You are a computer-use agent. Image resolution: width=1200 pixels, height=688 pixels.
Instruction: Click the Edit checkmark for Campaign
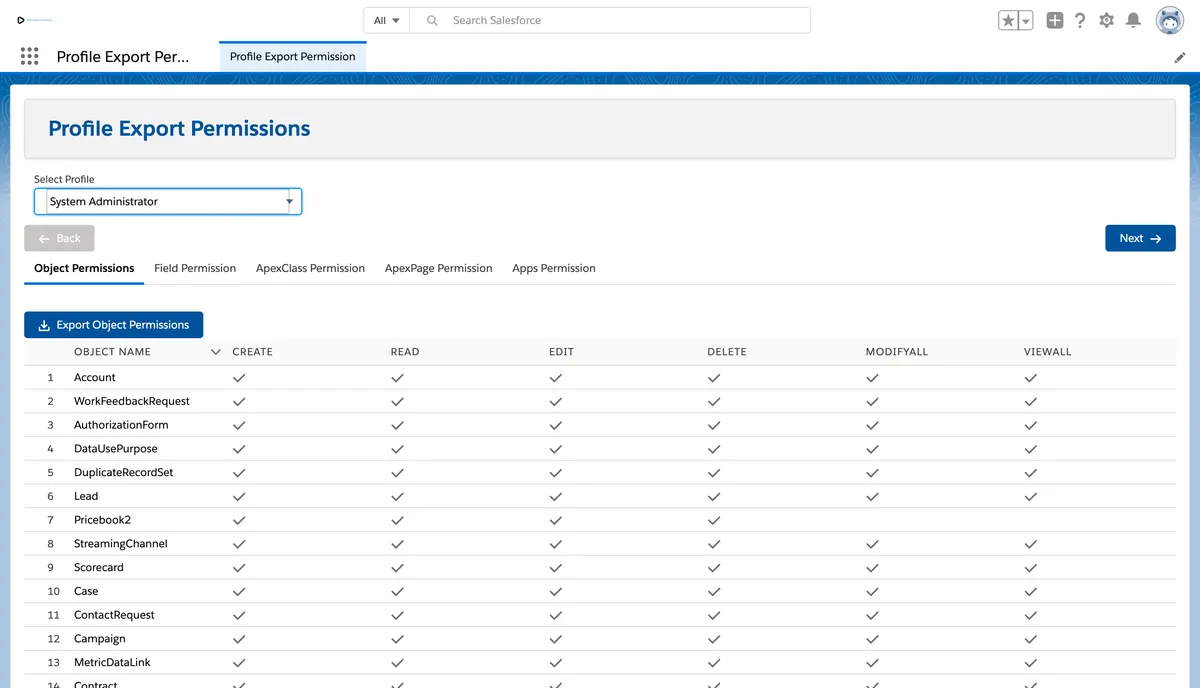pyautogui.click(x=556, y=639)
